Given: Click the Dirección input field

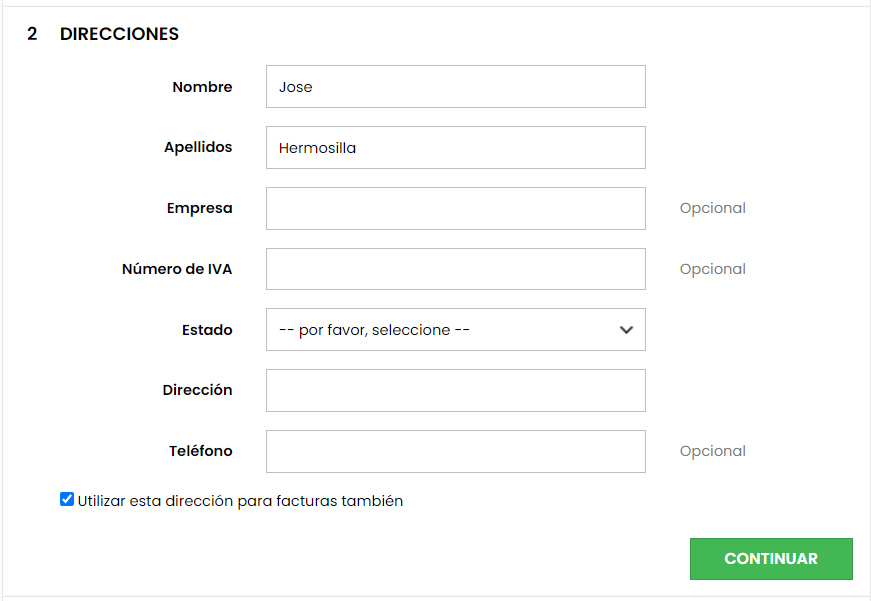Looking at the screenshot, I should click(455, 391).
